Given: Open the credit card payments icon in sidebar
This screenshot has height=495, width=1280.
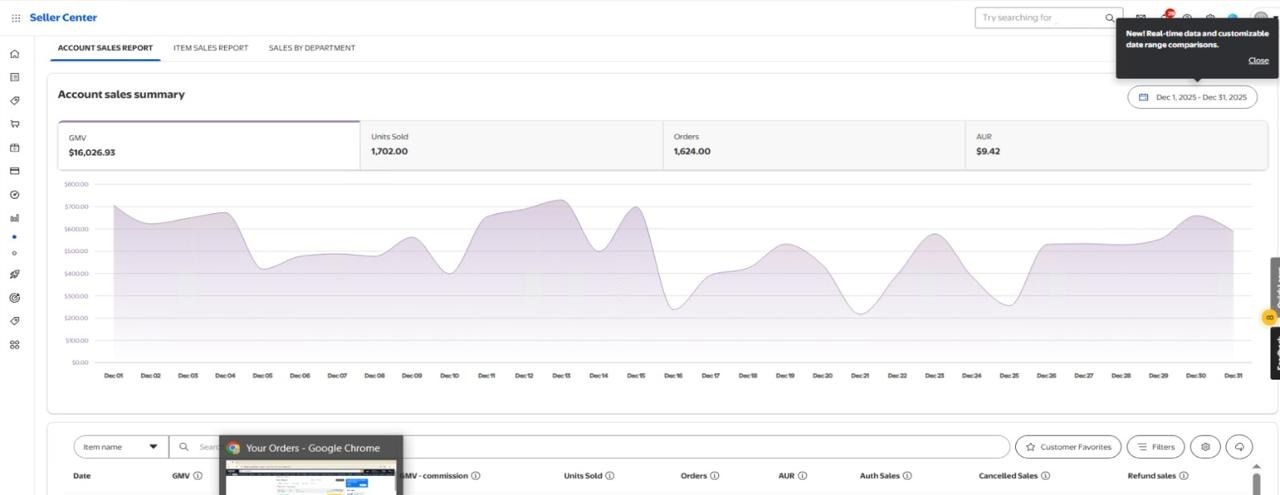Looking at the screenshot, I should click(x=14, y=171).
